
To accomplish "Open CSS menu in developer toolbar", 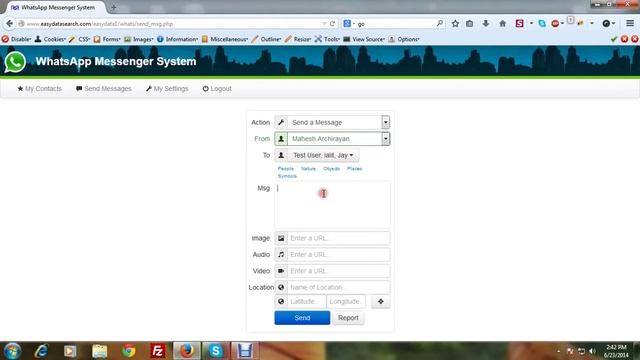I will (x=80, y=39).
